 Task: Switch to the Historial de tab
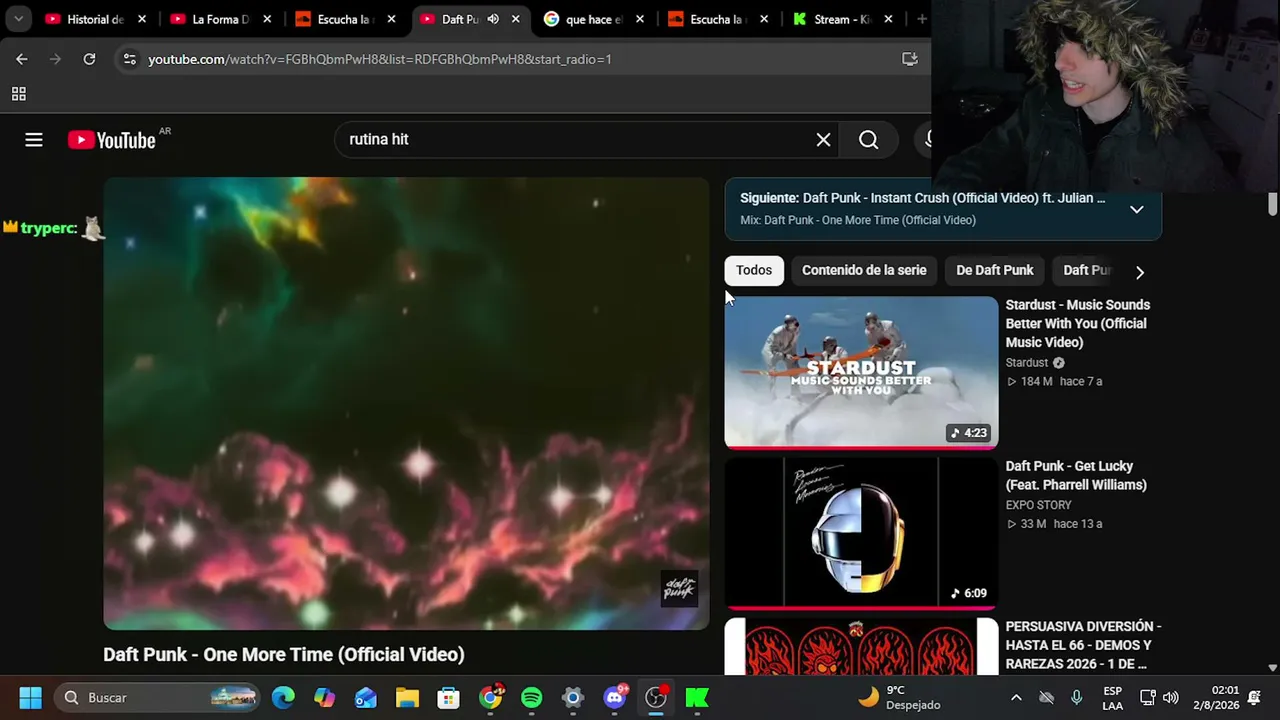(96, 19)
